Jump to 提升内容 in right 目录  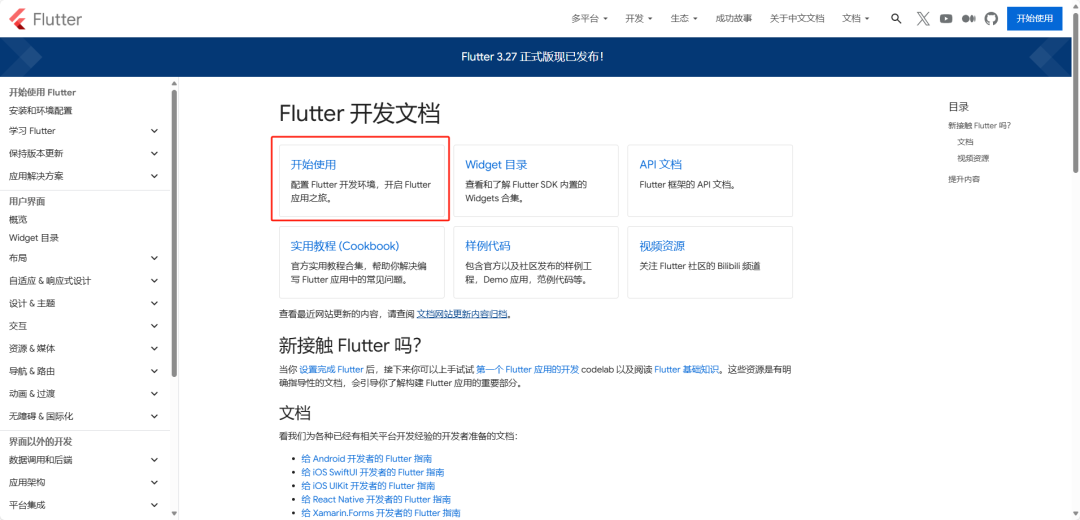click(964, 179)
